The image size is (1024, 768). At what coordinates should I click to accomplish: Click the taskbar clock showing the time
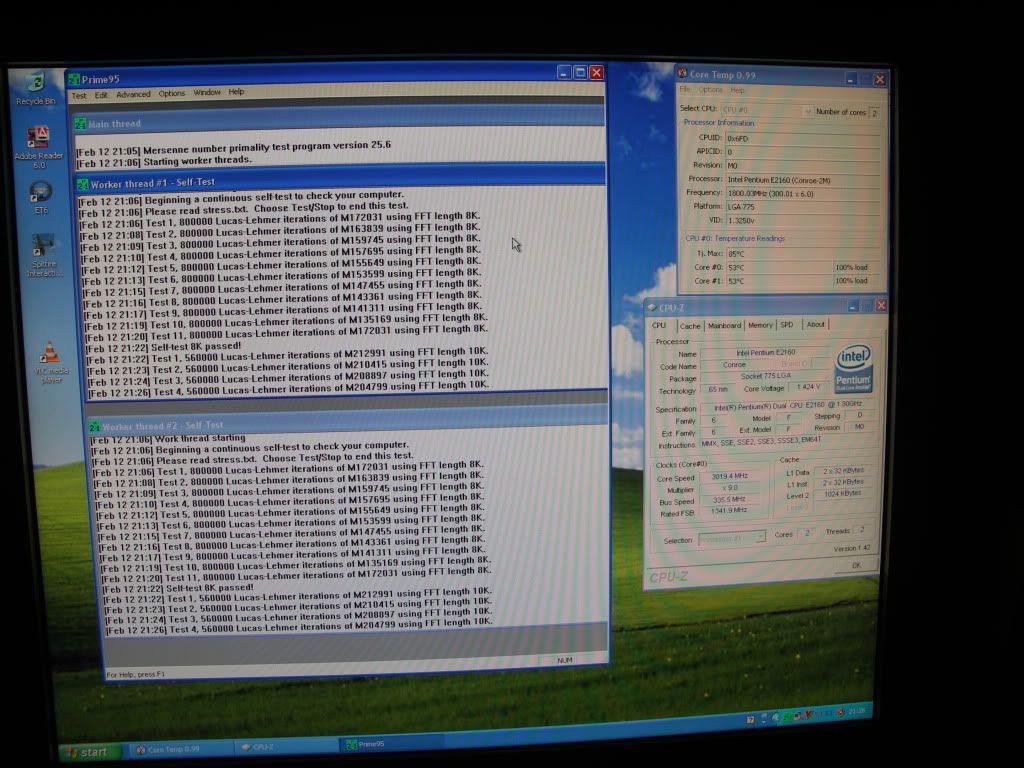pyautogui.click(x=857, y=711)
